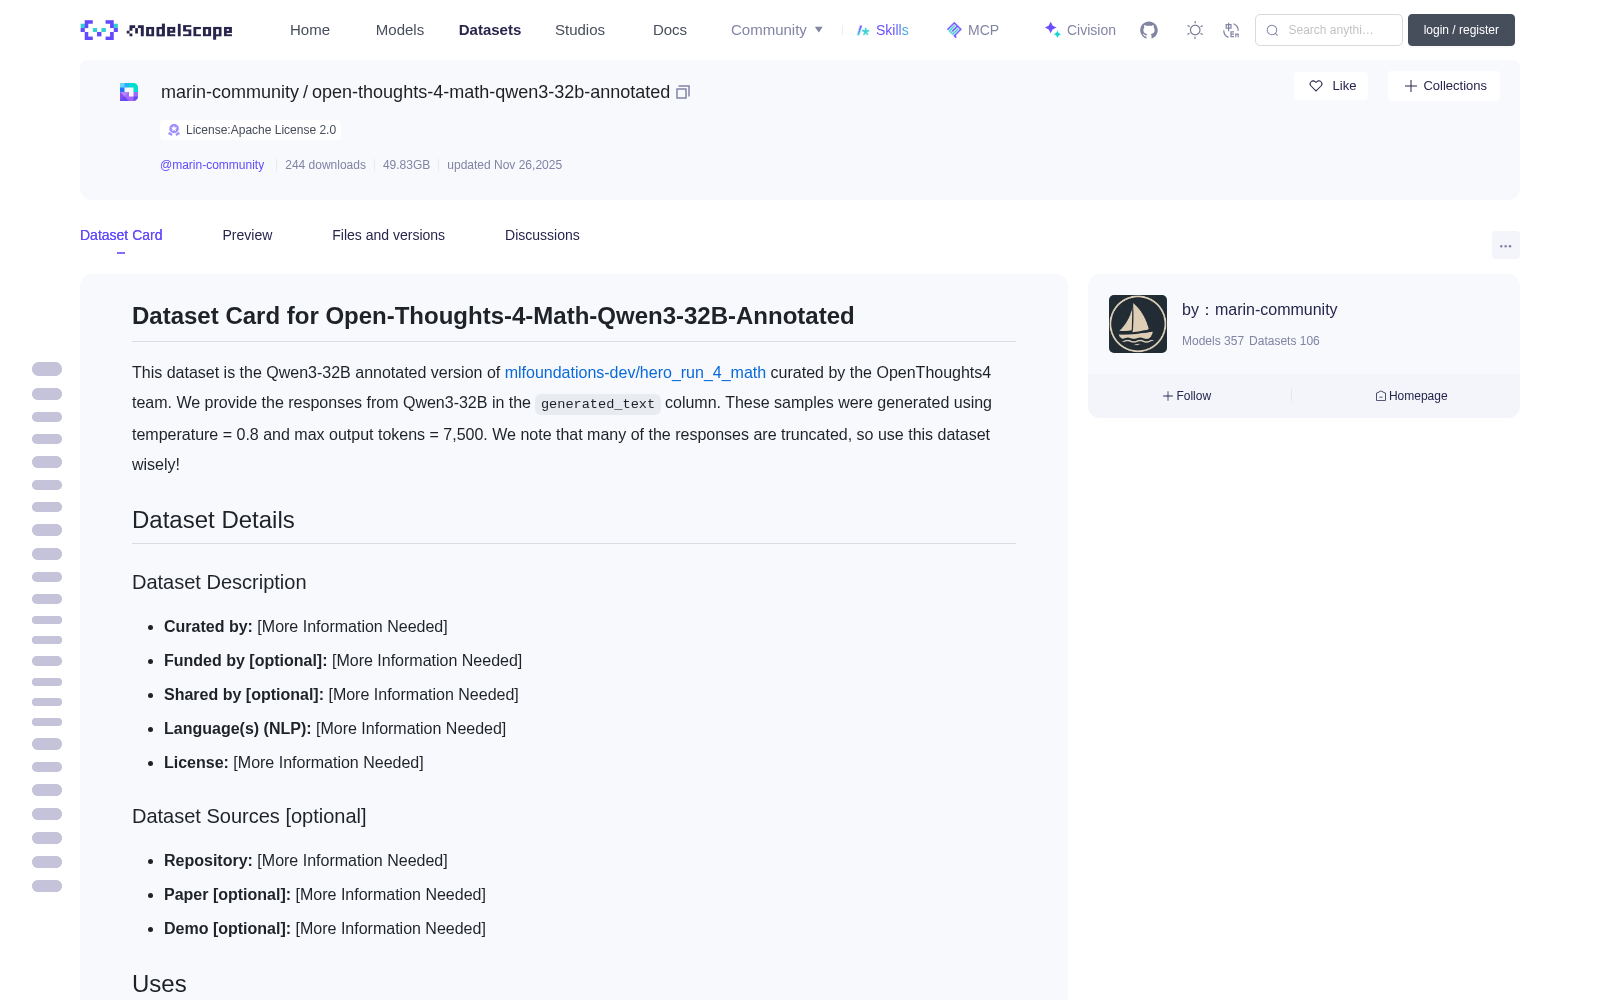
Task: Expand the Community dropdown menu
Action: [777, 30]
